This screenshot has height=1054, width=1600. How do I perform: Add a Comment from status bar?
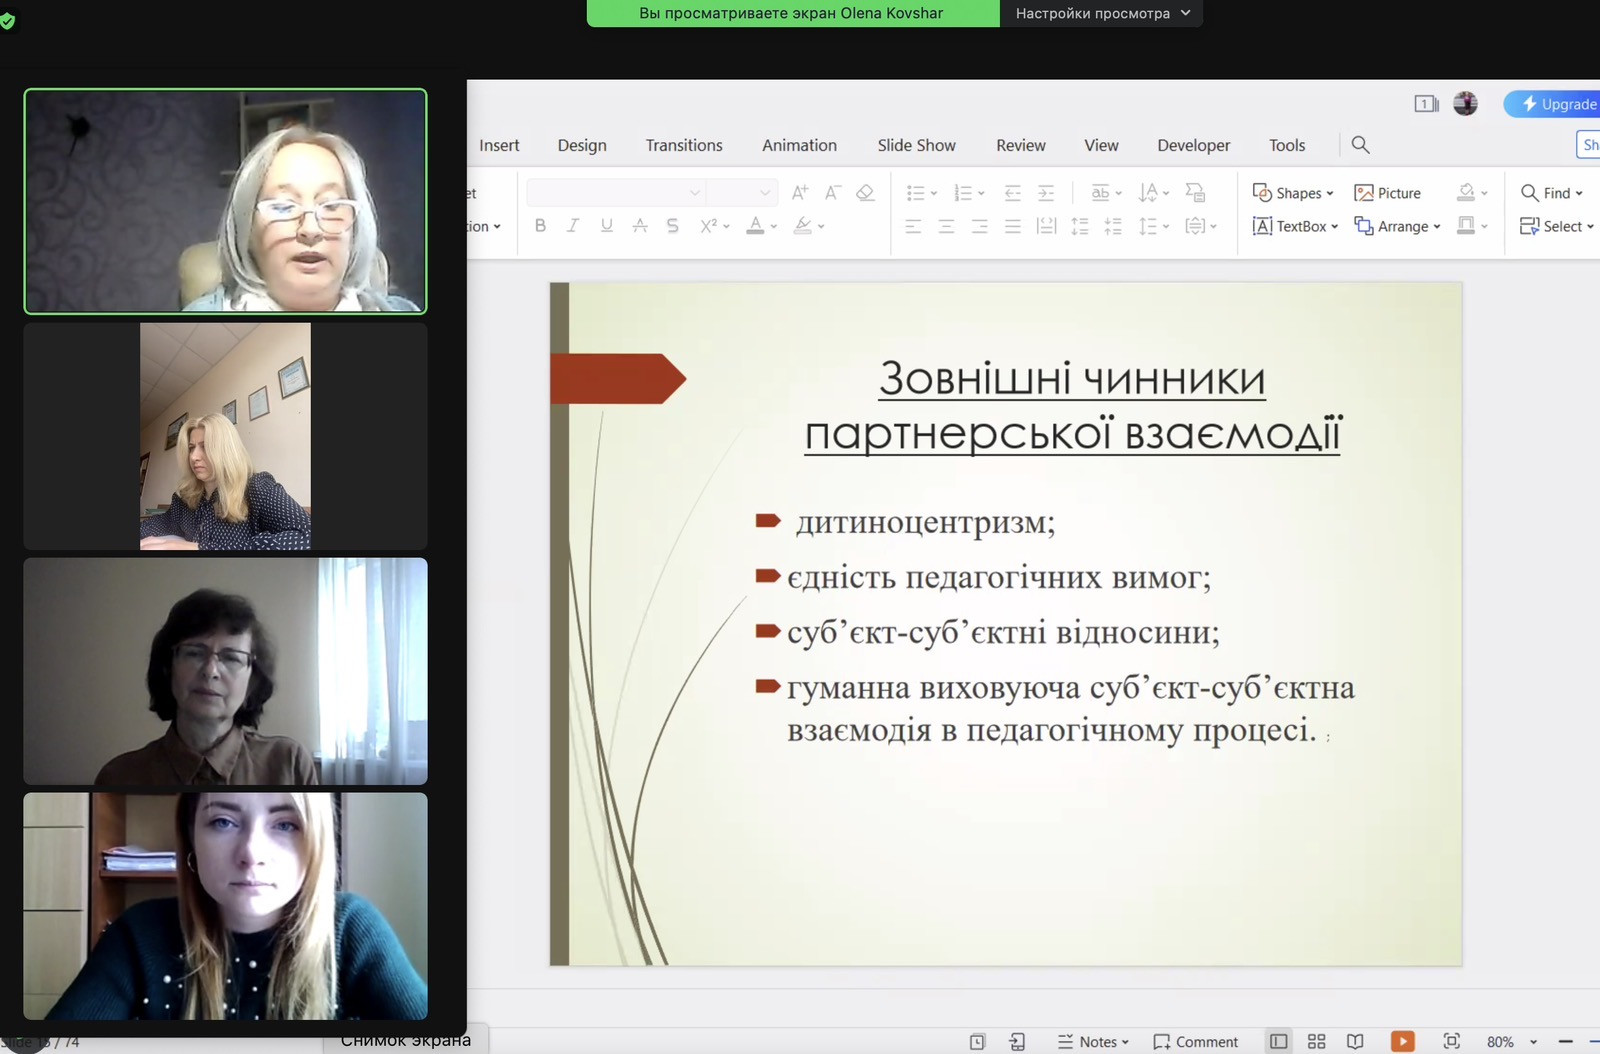pyautogui.click(x=1196, y=1041)
